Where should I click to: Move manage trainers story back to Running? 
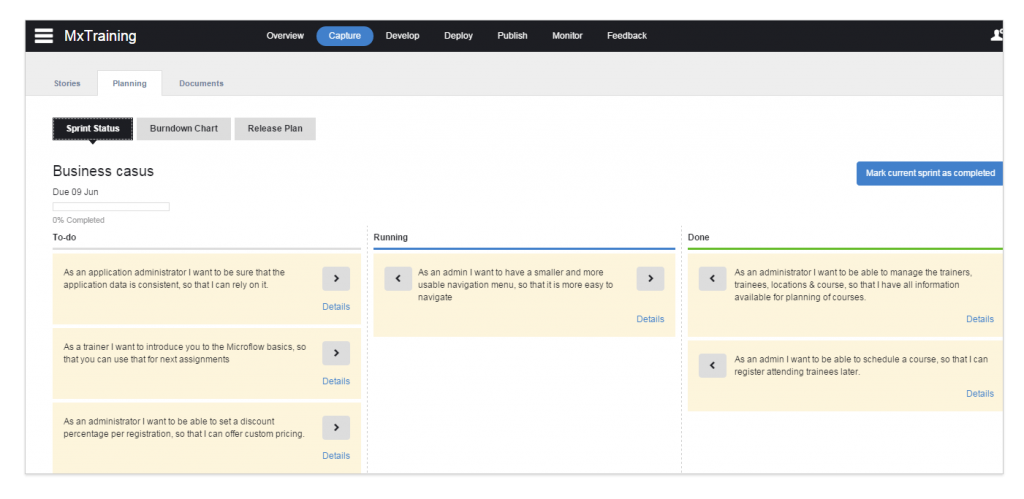(x=712, y=279)
